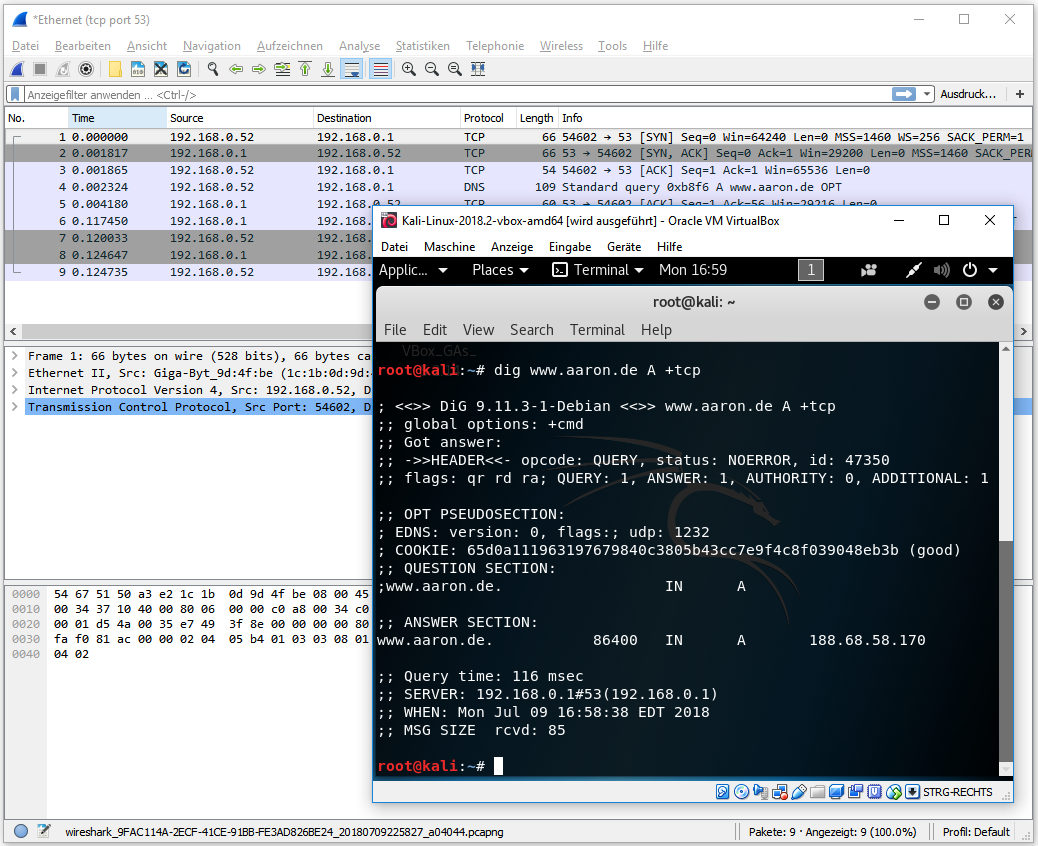The width and height of the screenshot is (1038, 846).
Task: Click the resize columns toolbar icon
Action: coord(478,69)
